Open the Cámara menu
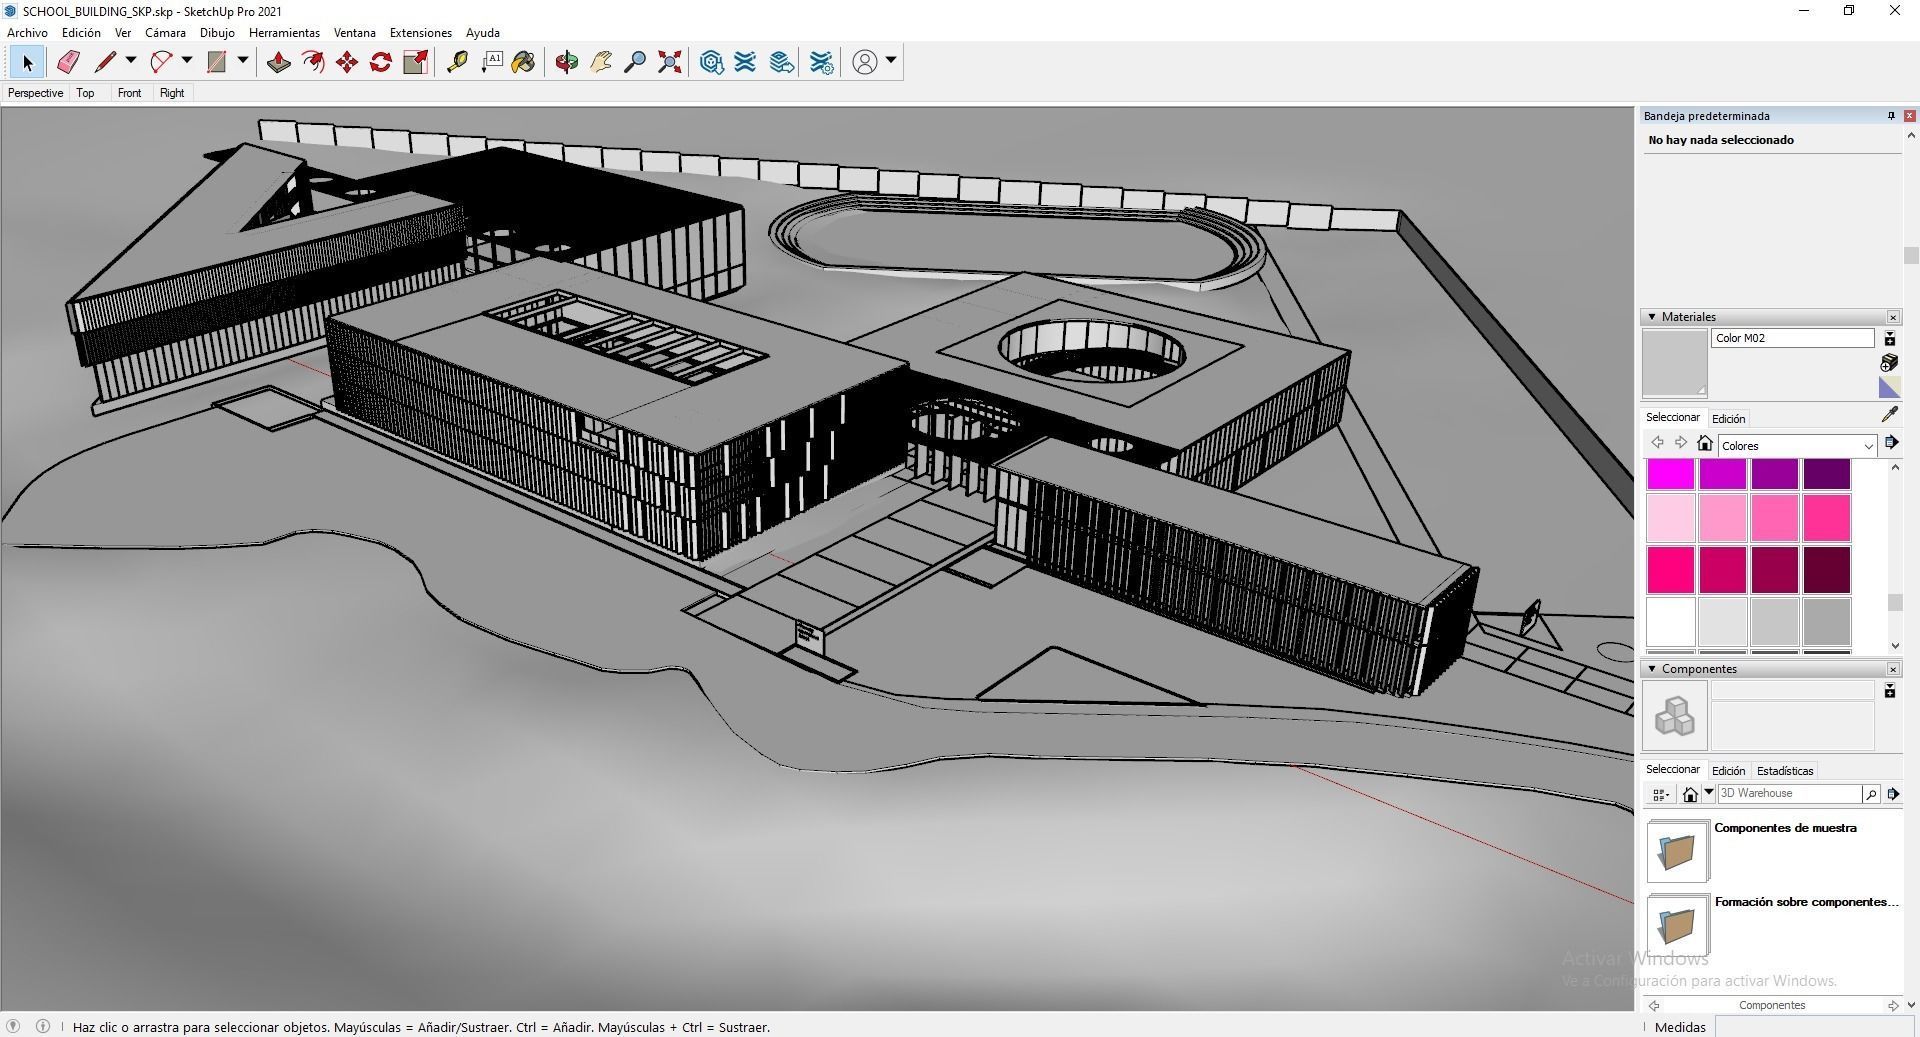The width and height of the screenshot is (1920, 1037). tap(165, 33)
